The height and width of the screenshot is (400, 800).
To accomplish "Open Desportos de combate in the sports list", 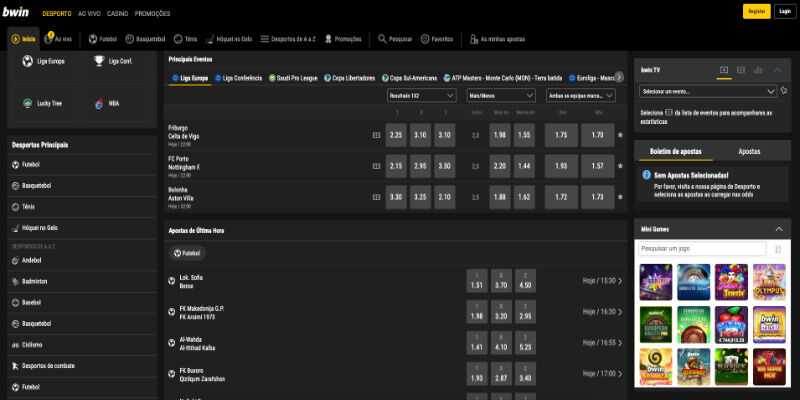I will click(x=82, y=366).
